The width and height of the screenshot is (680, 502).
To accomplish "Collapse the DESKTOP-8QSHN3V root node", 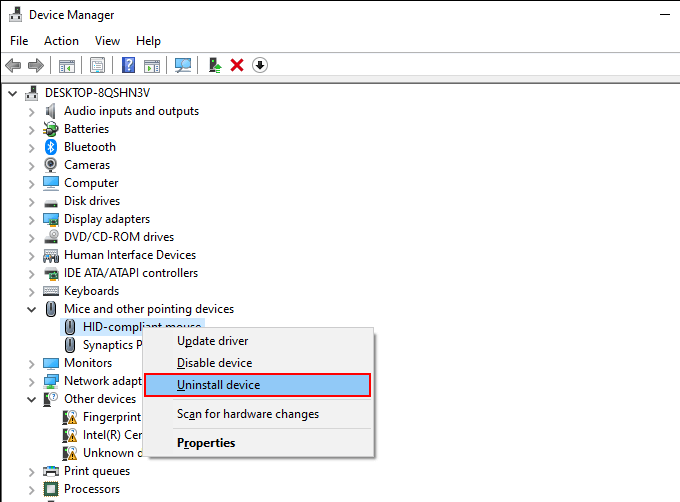I will [x=12, y=93].
